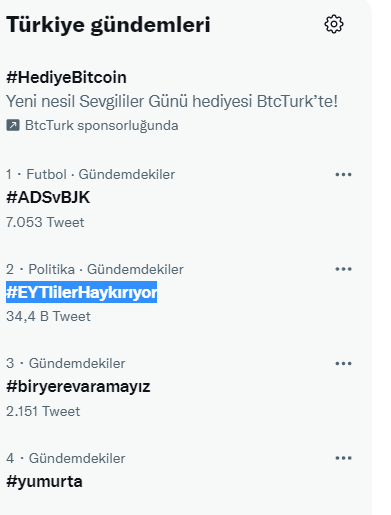Click the 34,4 B Tweet count
The height and width of the screenshot is (515, 391).
[x=48, y=316]
